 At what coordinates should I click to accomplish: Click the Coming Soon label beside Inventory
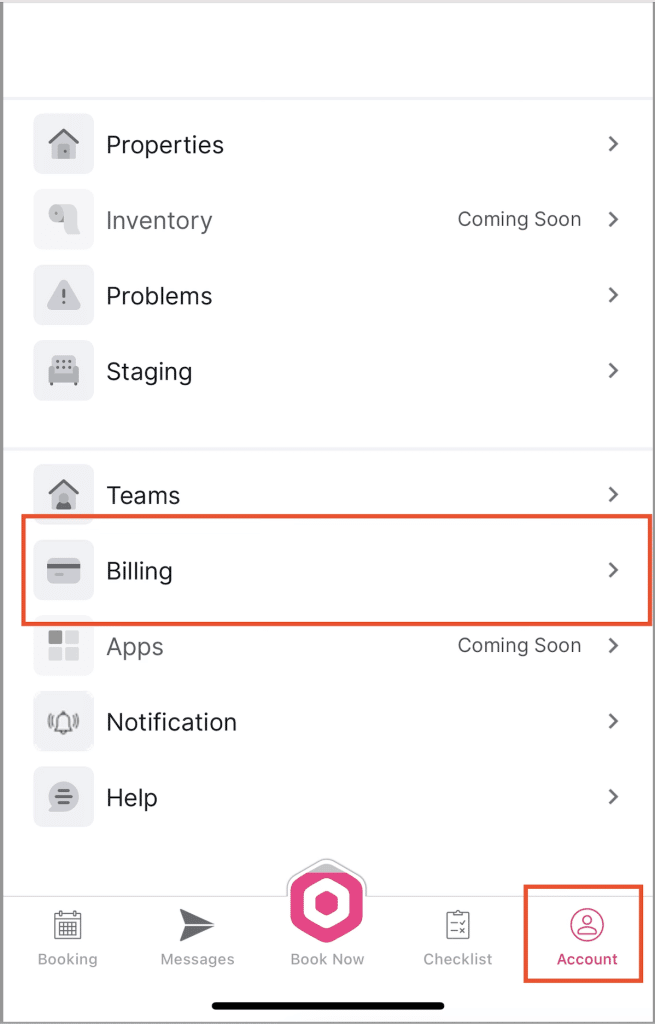pyautogui.click(x=519, y=219)
